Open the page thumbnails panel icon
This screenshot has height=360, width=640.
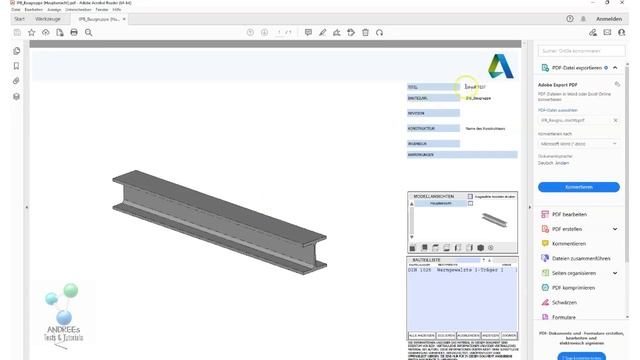click(x=16, y=51)
